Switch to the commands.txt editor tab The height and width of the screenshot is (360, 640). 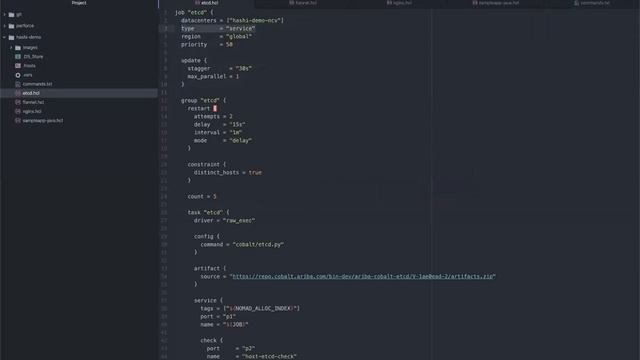(x=592, y=3)
